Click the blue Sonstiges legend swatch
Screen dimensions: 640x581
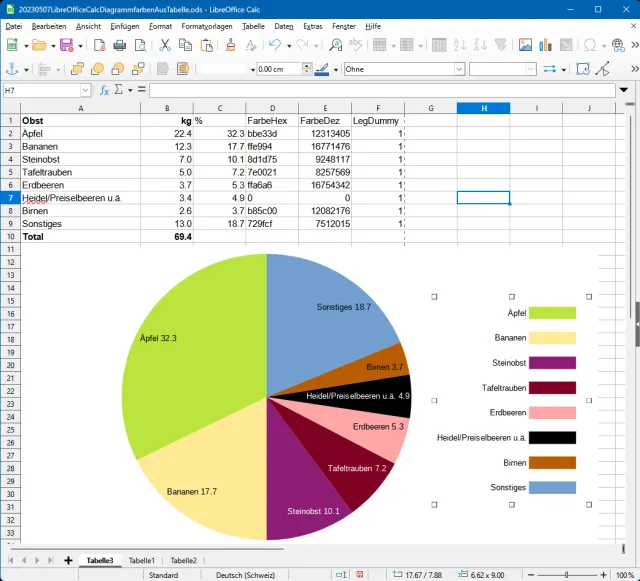coord(552,488)
